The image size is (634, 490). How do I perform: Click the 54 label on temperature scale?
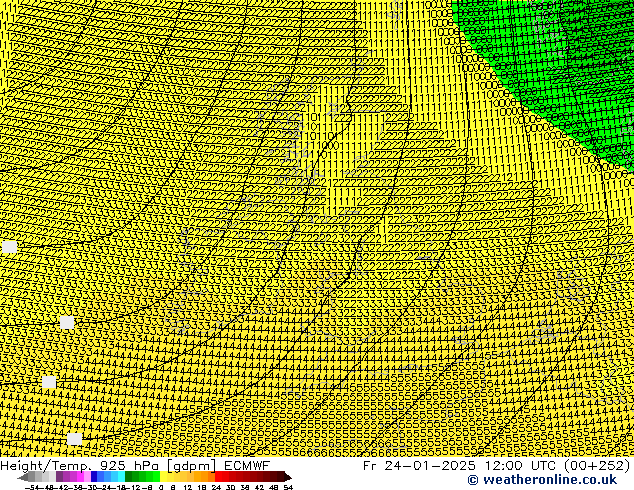coord(288,487)
